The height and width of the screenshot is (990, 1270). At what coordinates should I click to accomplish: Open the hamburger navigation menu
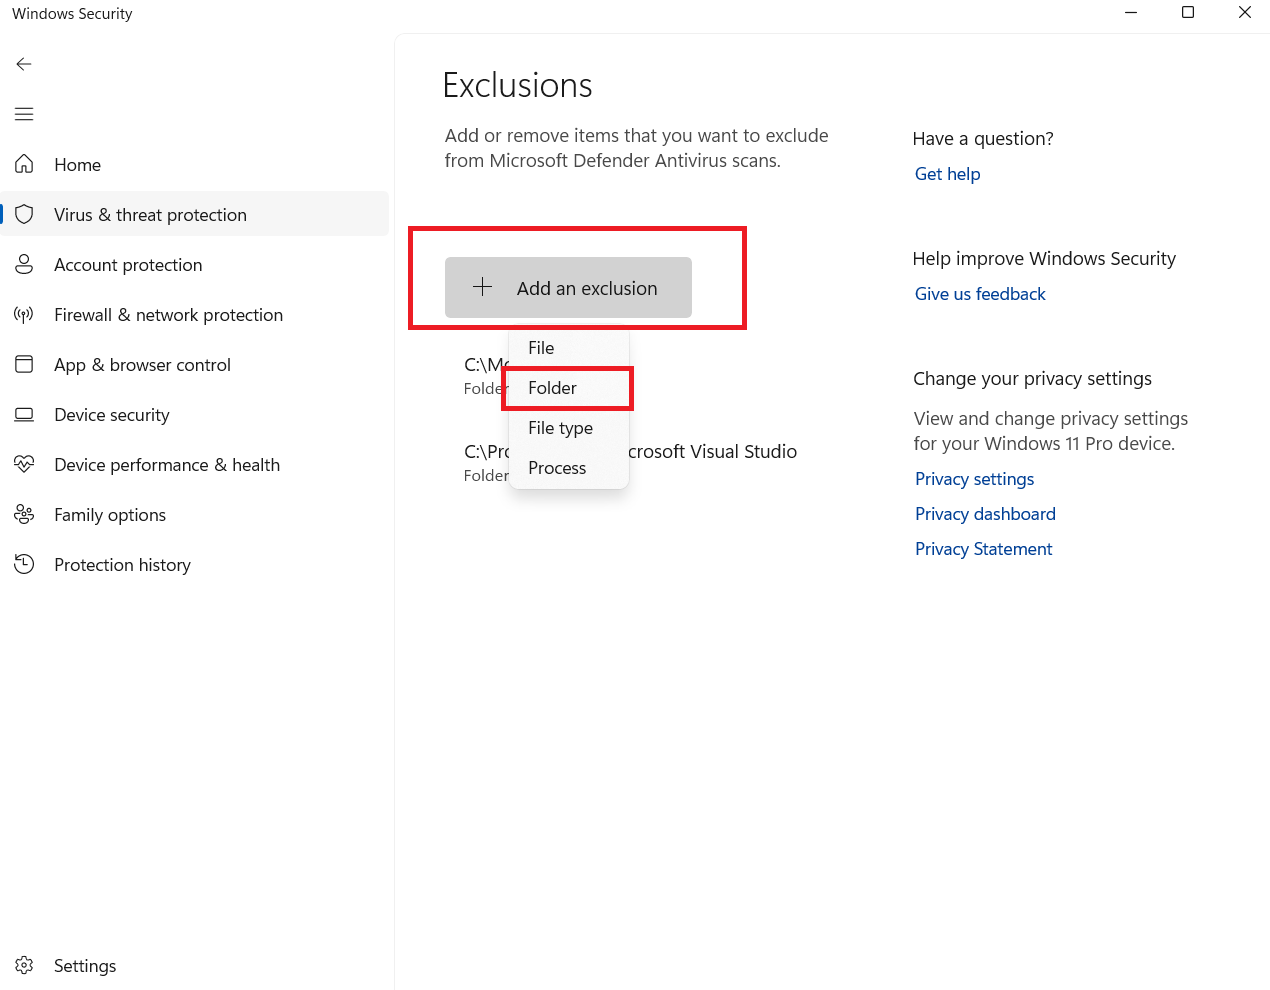[x=24, y=114]
